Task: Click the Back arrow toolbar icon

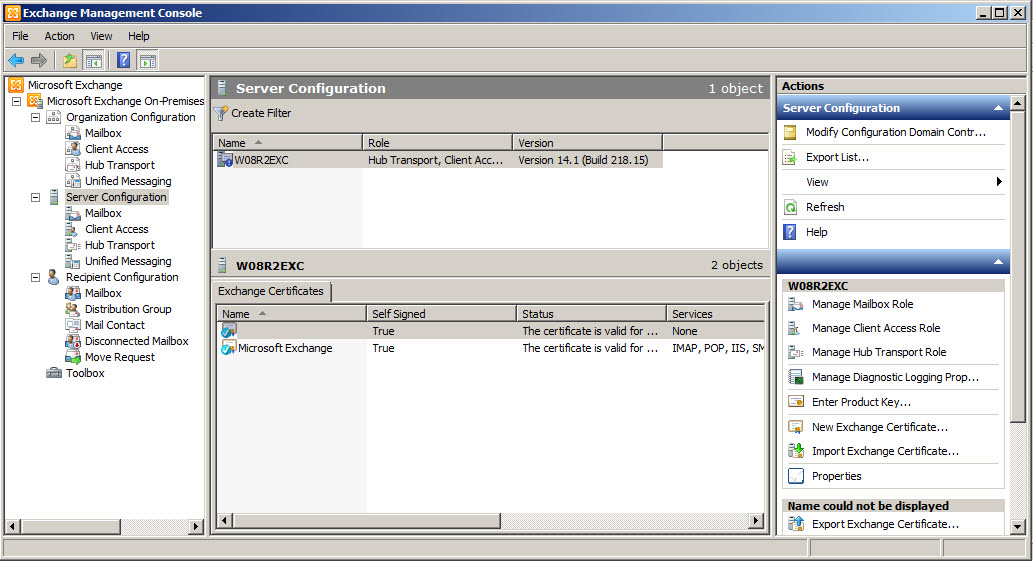Action: tap(16, 61)
